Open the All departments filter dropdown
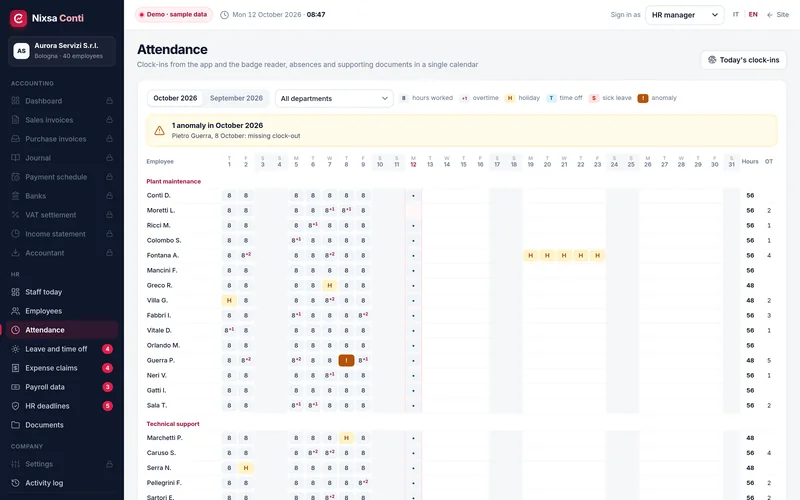Image resolution: width=800 pixels, height=500 pixels. point(334,98)
